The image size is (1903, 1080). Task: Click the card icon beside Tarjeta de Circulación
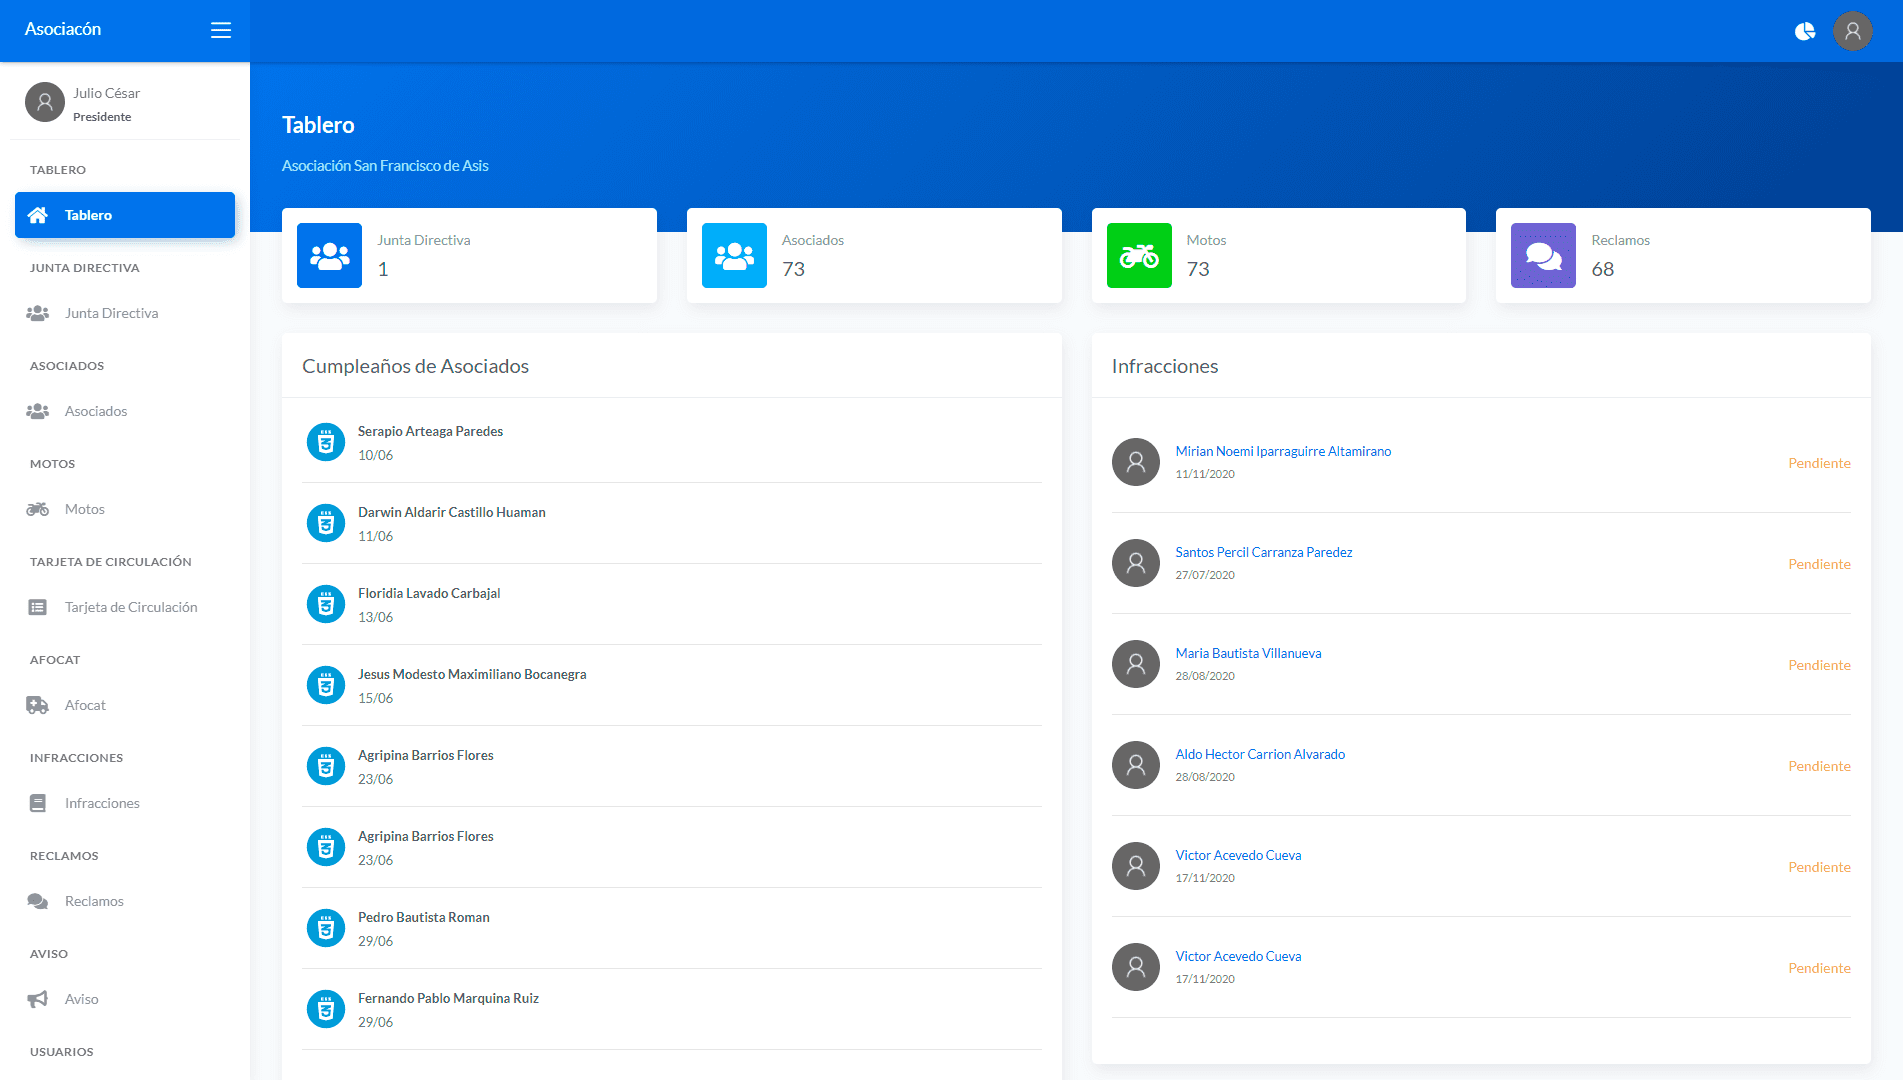click(38, 607)
